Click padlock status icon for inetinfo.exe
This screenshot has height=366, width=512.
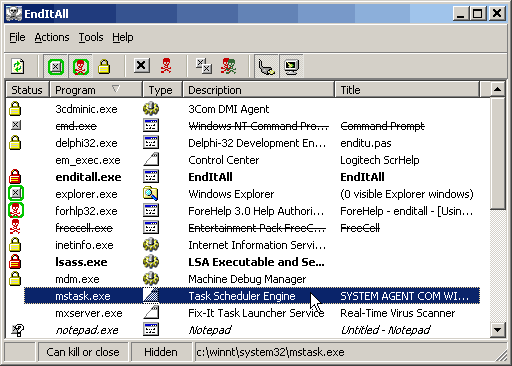pos(15,245)
